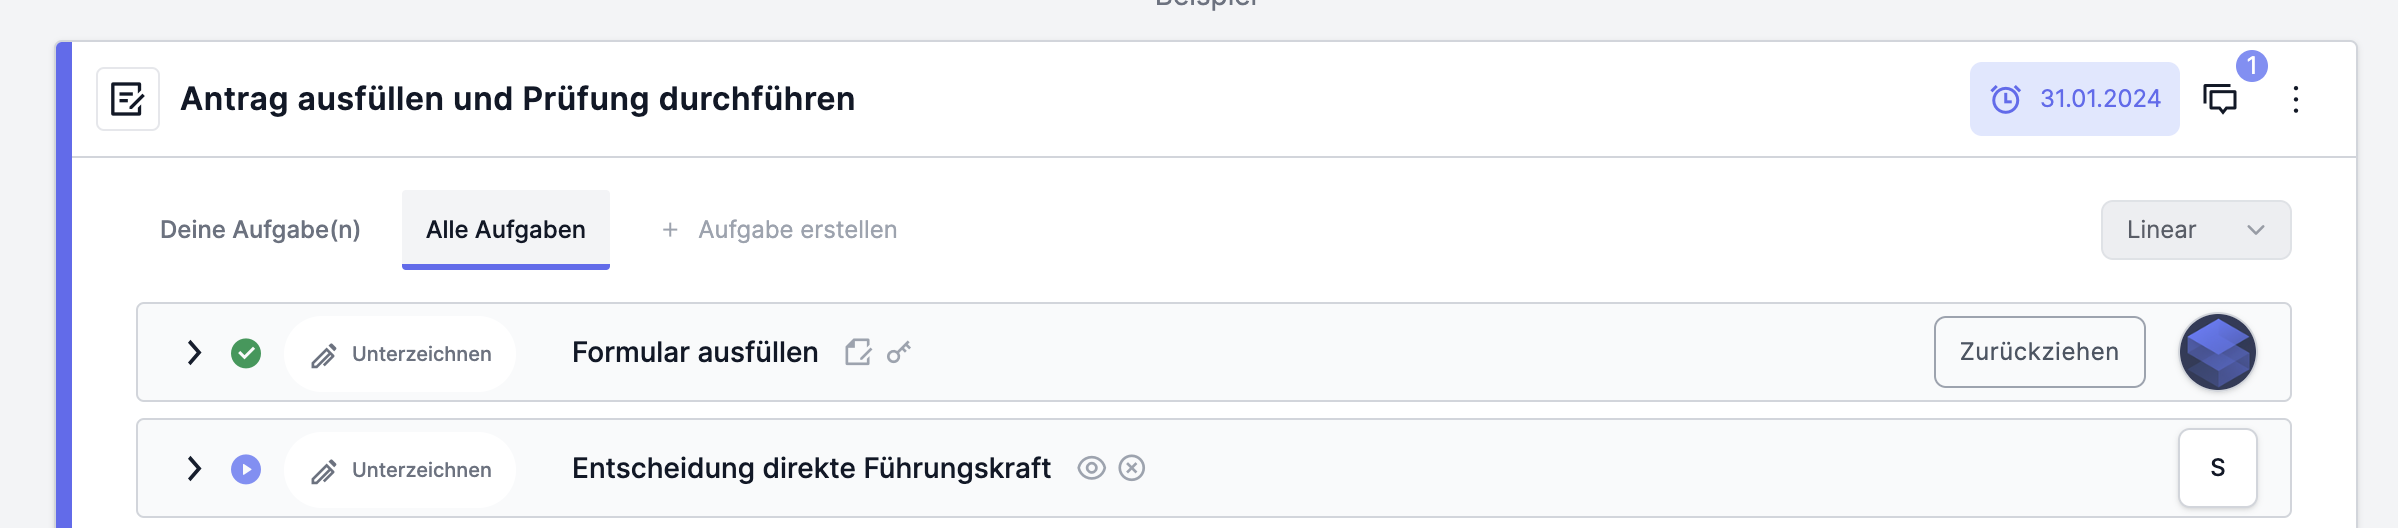Image resolution: width=2398 pixels, height=528 pixels.
Task: Click the form edit icon beside the title
Action: (x=128, y=99)
